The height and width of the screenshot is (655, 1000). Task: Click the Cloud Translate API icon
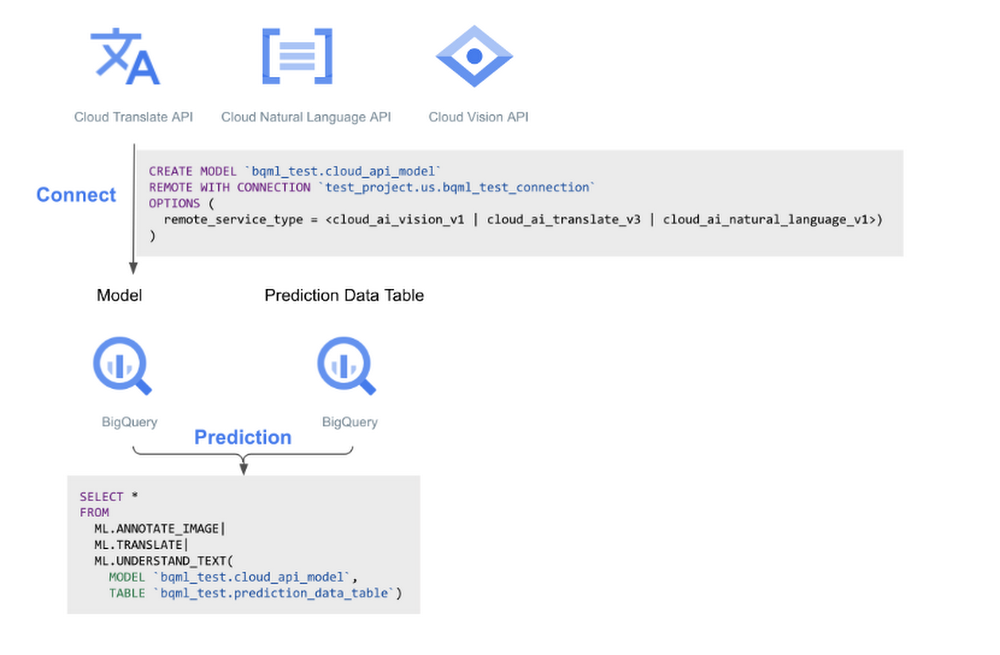pyautogui.click(x=125, y=56)
